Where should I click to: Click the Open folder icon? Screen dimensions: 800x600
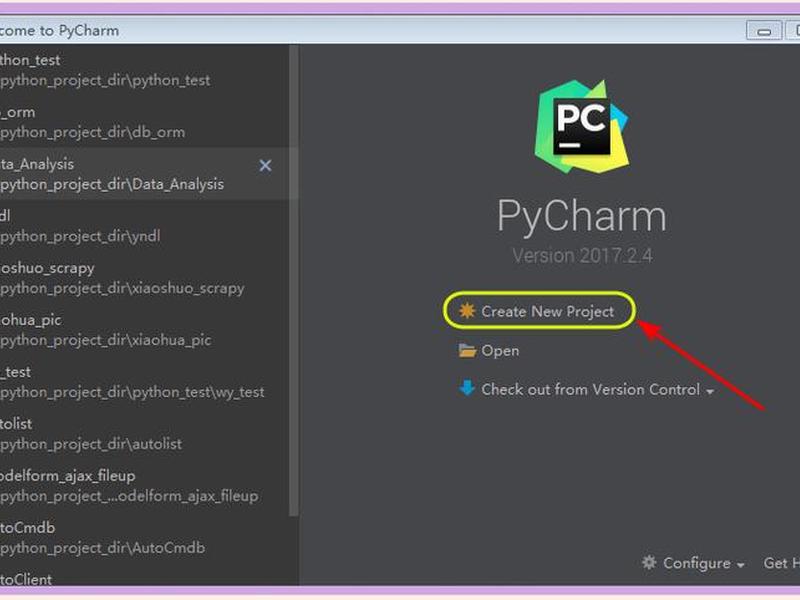click(x=467, y=351)
